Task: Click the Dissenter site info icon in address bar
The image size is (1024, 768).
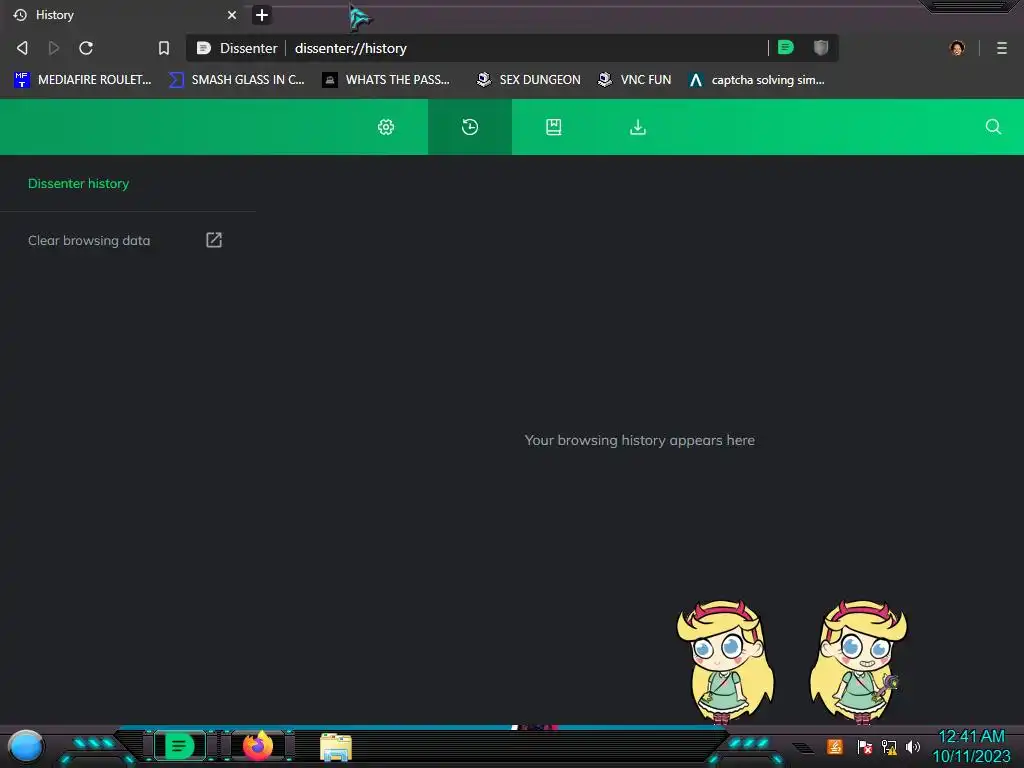Action: tap(204, 48)
